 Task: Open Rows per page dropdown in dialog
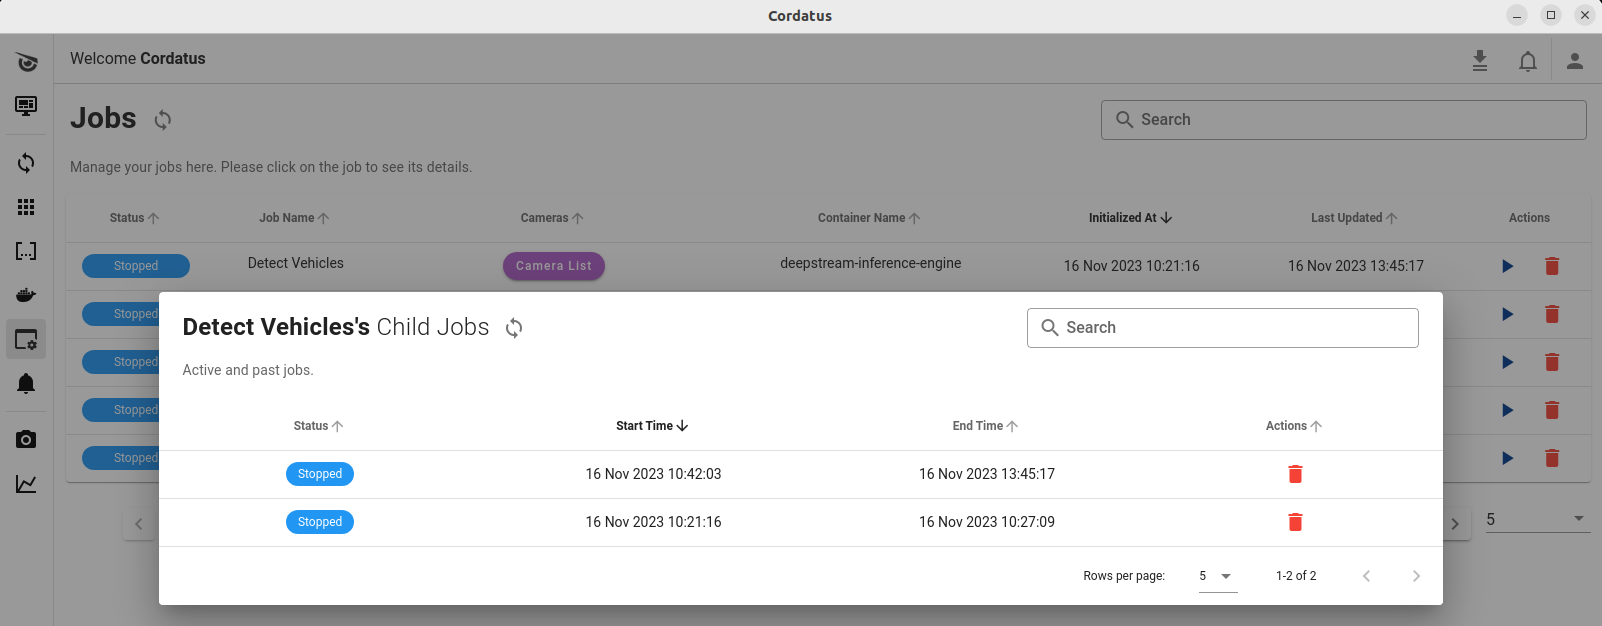pos(1217,576)
